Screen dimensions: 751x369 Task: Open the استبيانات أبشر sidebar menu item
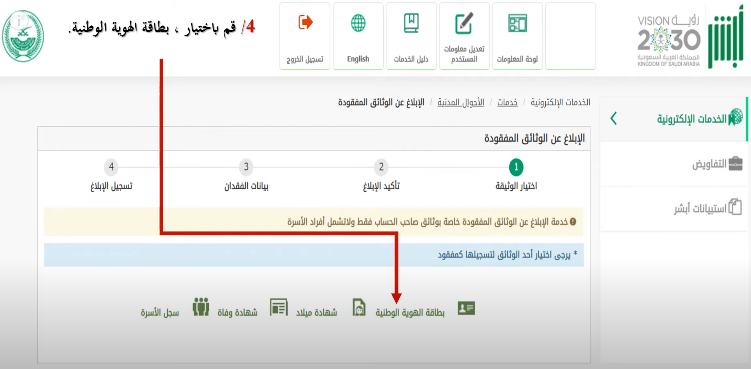pos(673,208)
